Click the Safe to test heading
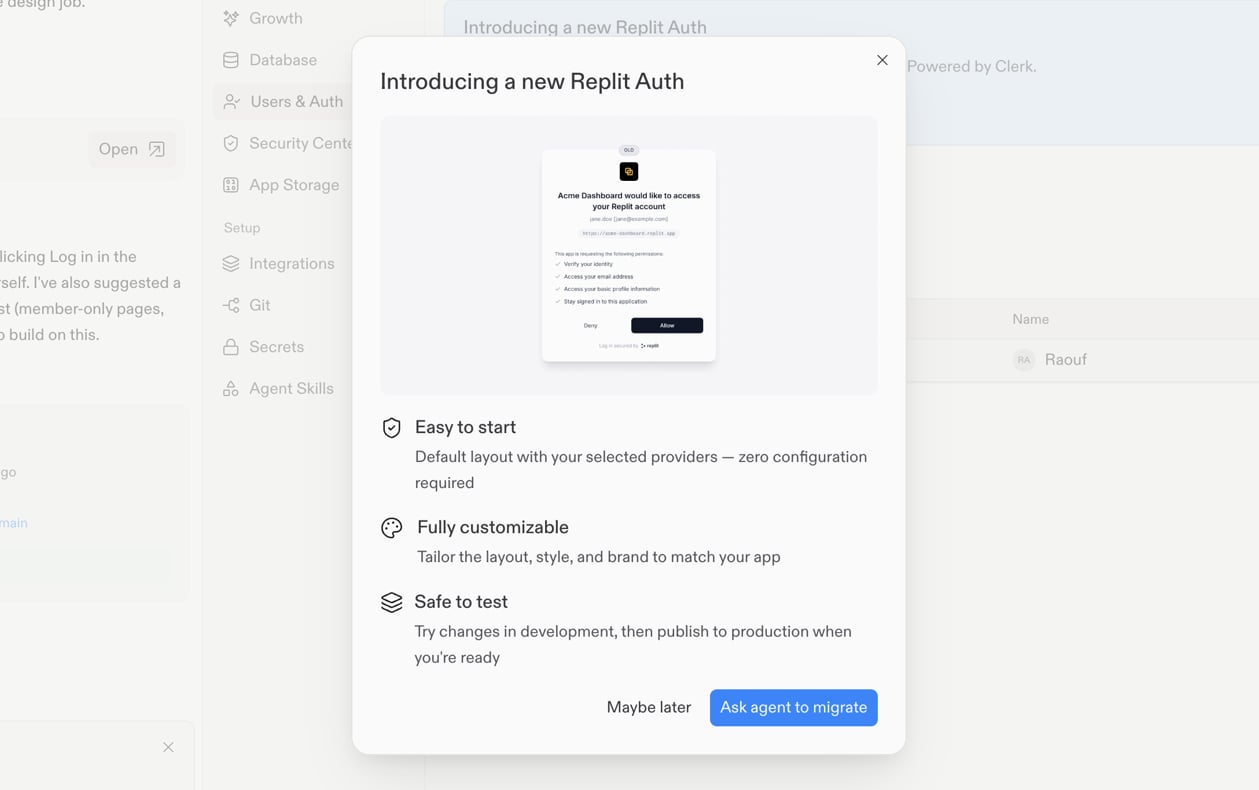1259x790 pixels. coord(461,602)
